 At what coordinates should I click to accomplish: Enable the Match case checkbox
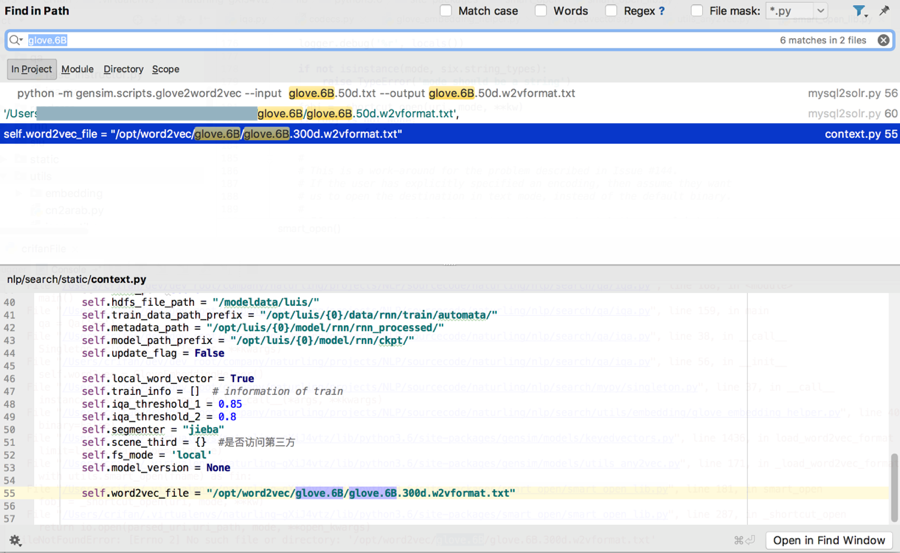(446, 11)
